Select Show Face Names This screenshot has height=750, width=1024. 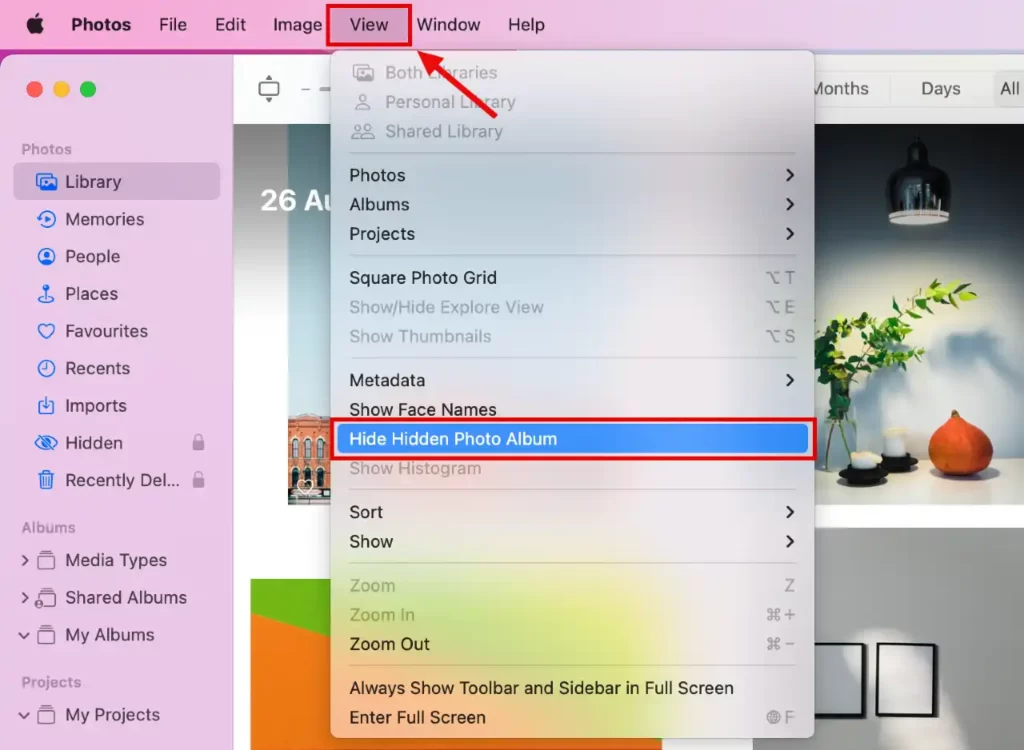coord(572,410)
